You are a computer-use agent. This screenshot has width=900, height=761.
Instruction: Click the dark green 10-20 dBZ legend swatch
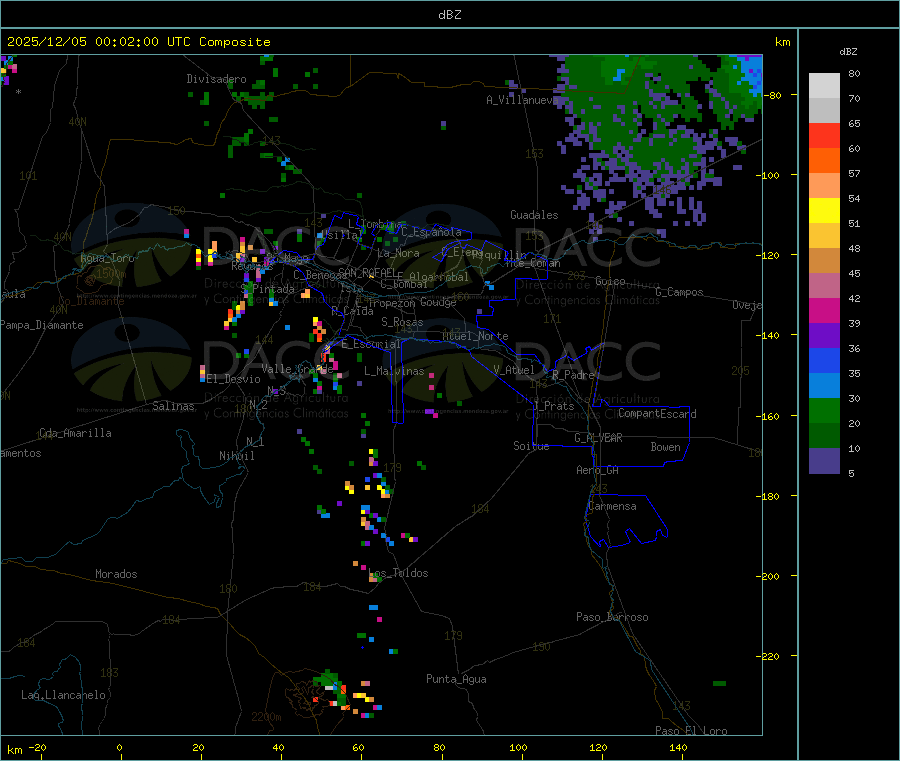click(824, 436)
